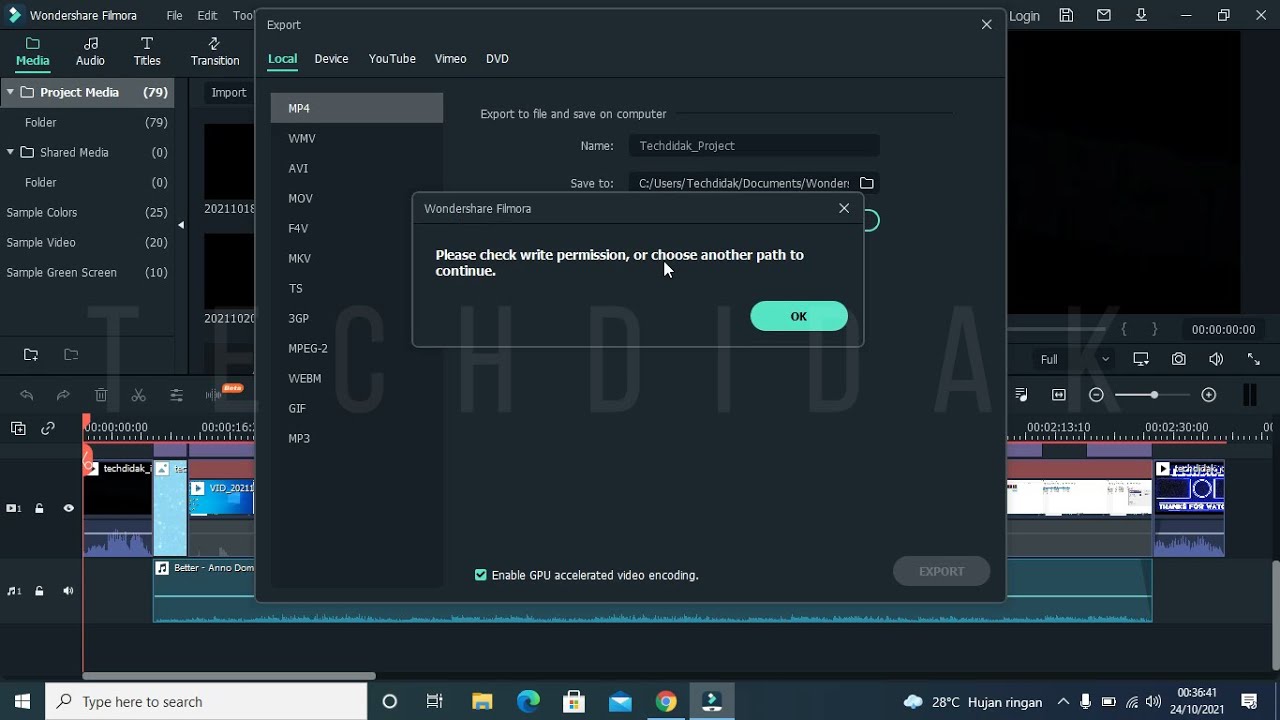The height and width of the screenshot is (720, 1280).
Task: Click the snapshot camera icon
Action: coord(1179,359)
